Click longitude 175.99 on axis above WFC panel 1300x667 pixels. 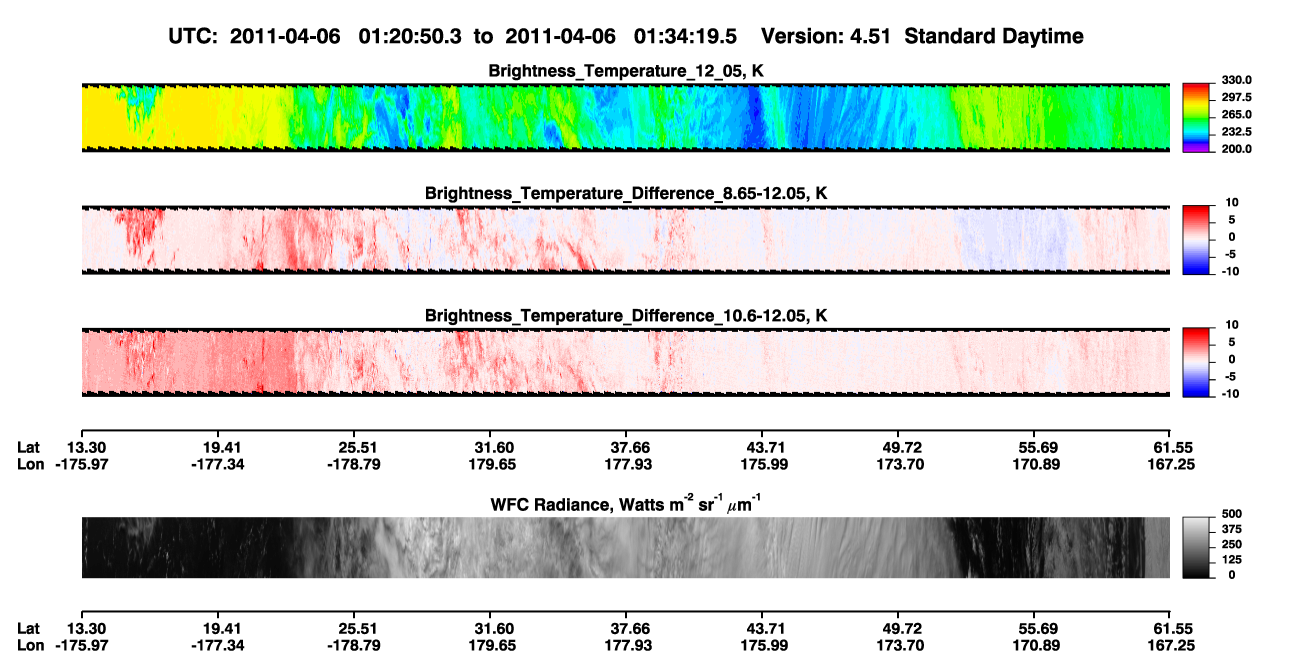762,464
